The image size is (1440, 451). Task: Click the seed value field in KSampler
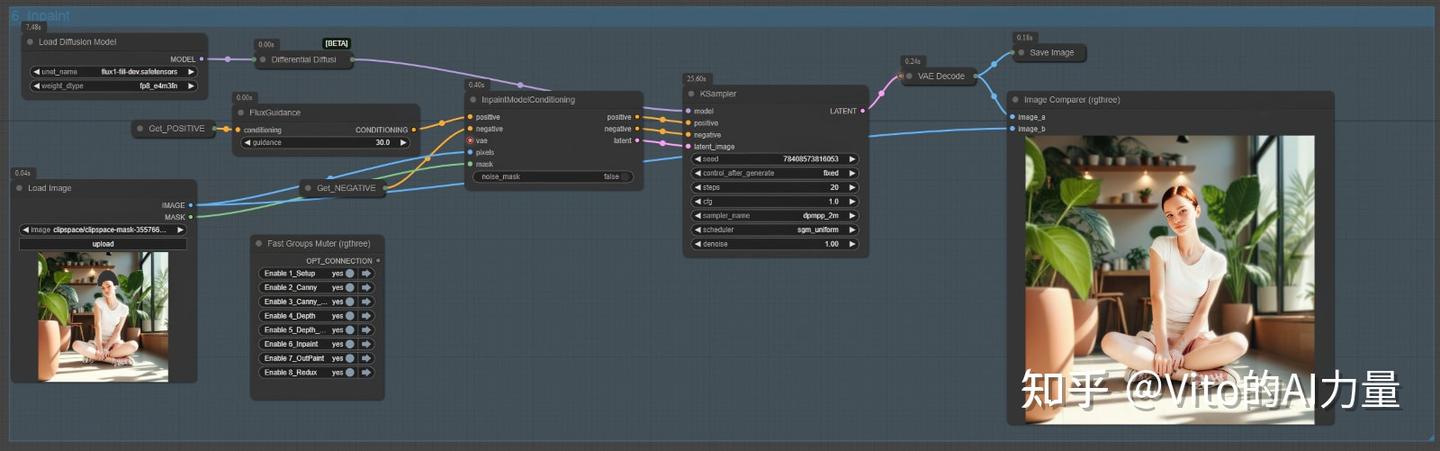[775, 159]
